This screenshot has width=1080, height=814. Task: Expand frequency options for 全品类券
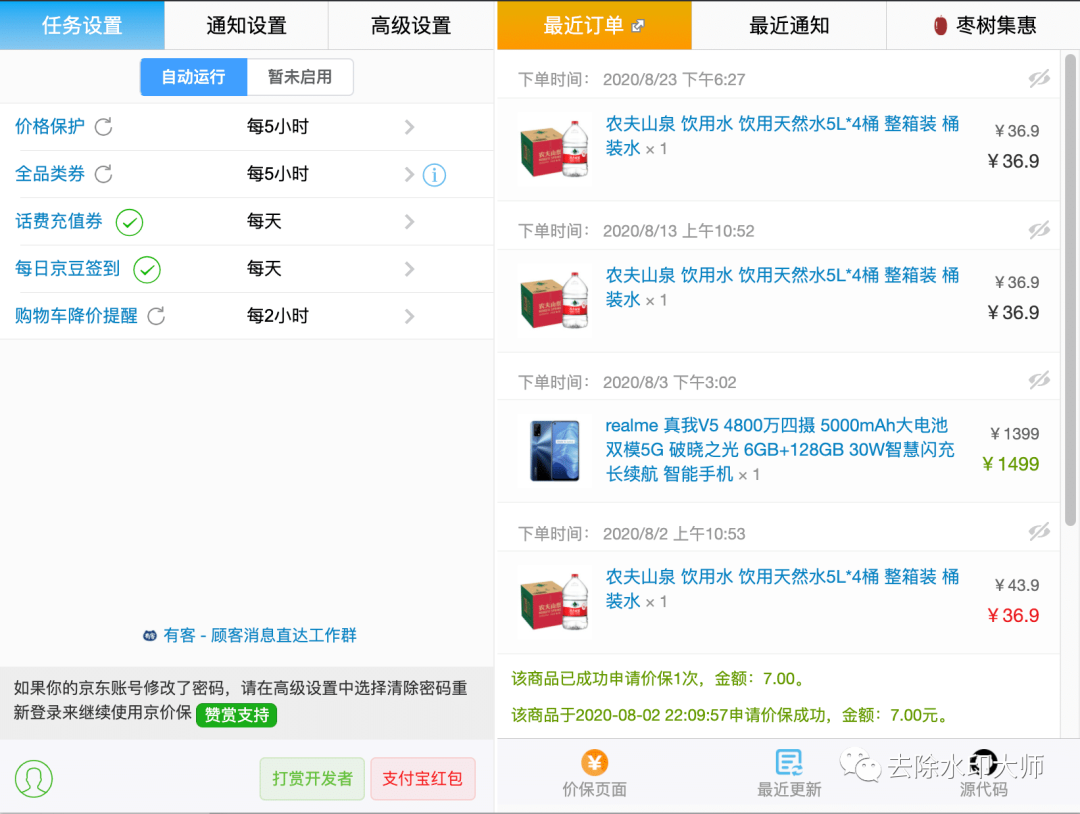click(x=410, y=174)
